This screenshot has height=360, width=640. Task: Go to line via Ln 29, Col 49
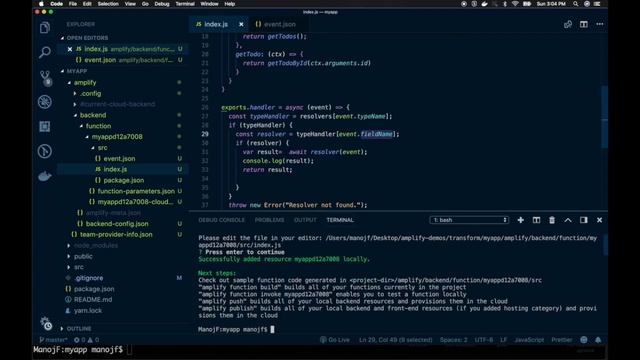(396, 340)
